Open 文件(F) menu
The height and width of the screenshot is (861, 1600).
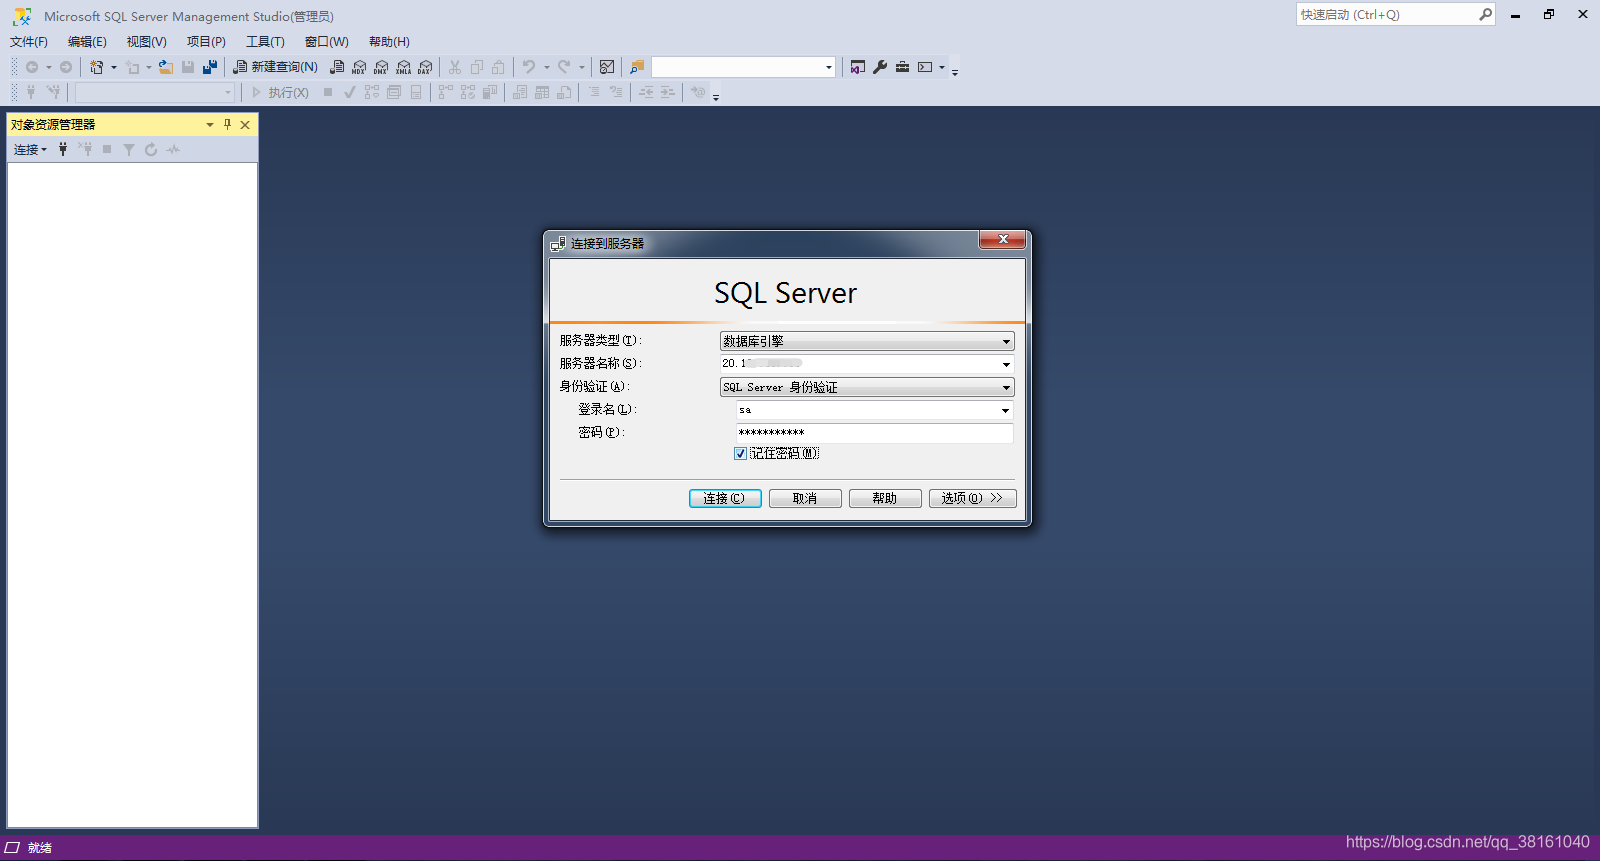[29, 42]
